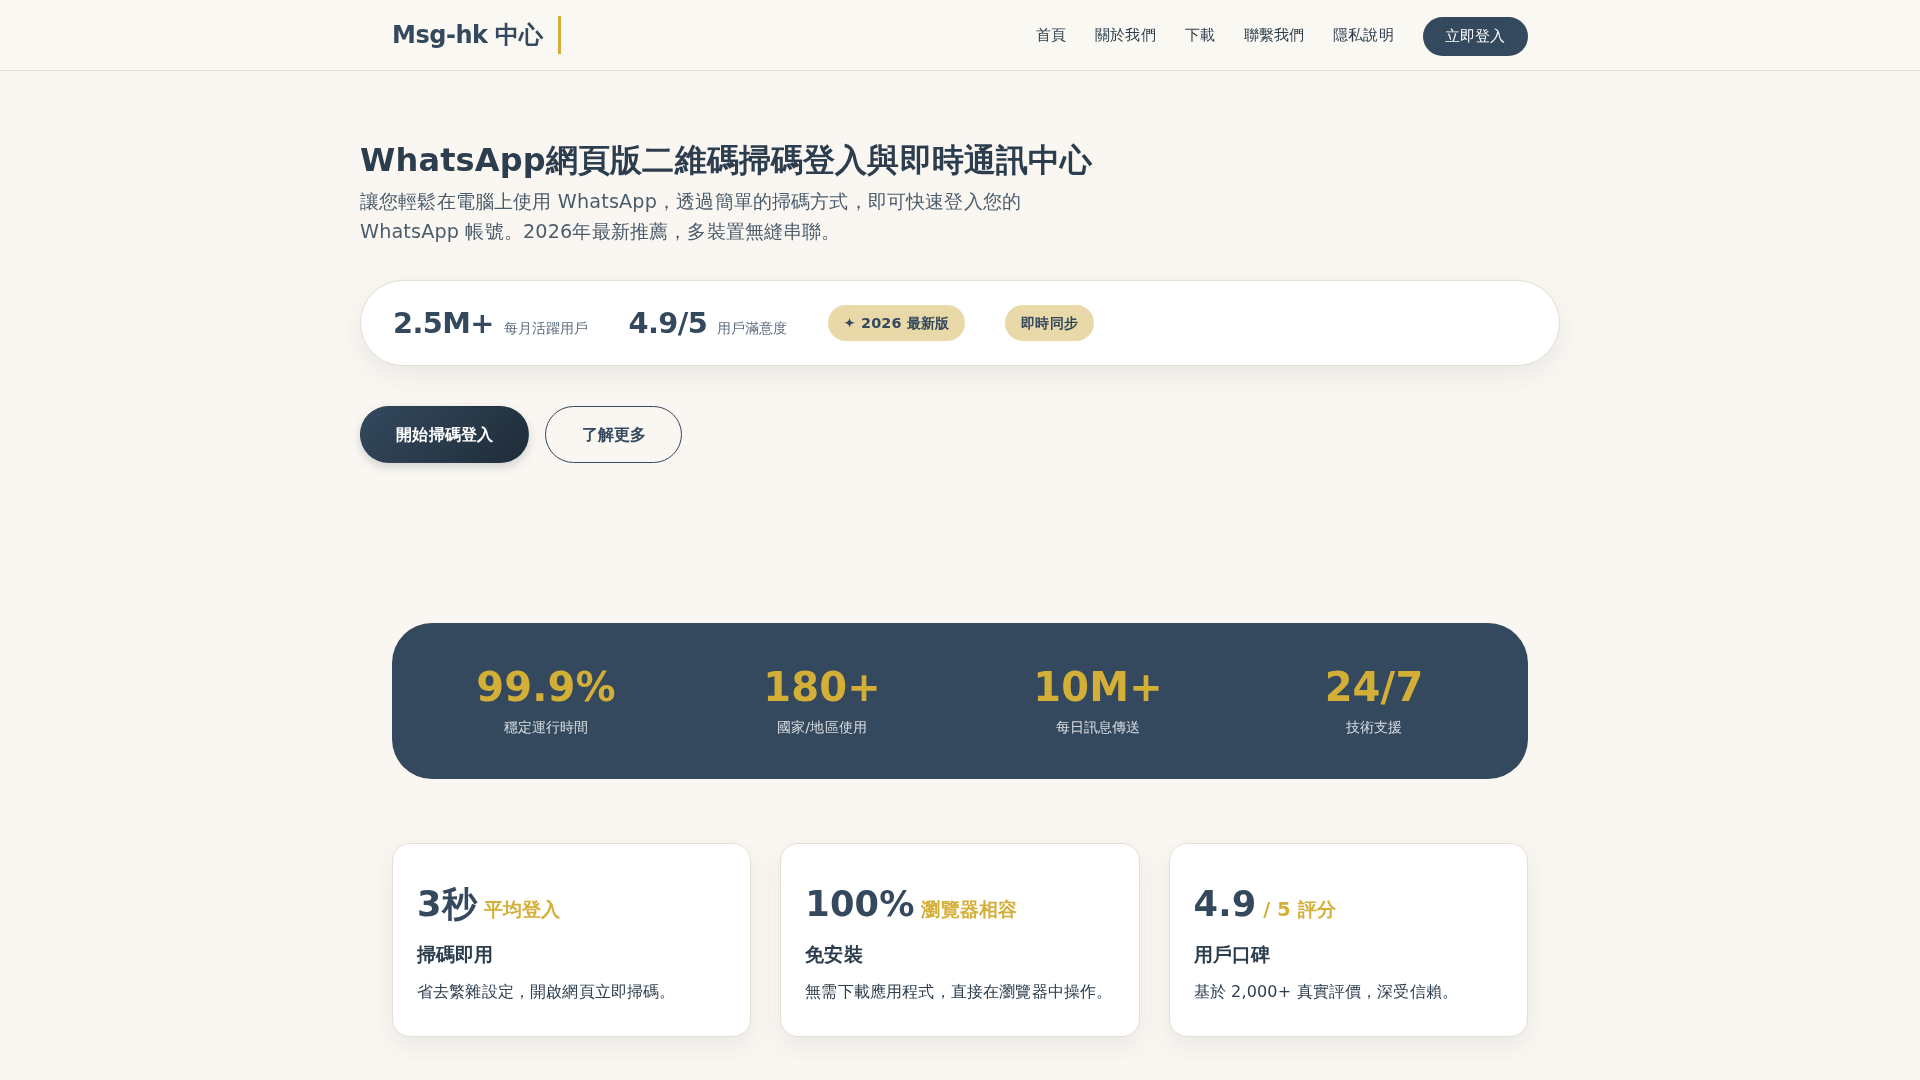Open the 關於我們 nav item

1125,35
